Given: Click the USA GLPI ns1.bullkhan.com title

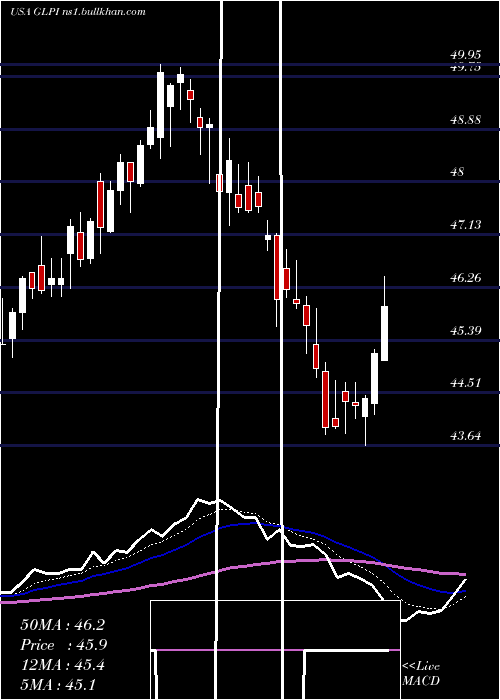Looking at the screenshot, I should coord(78,12).
